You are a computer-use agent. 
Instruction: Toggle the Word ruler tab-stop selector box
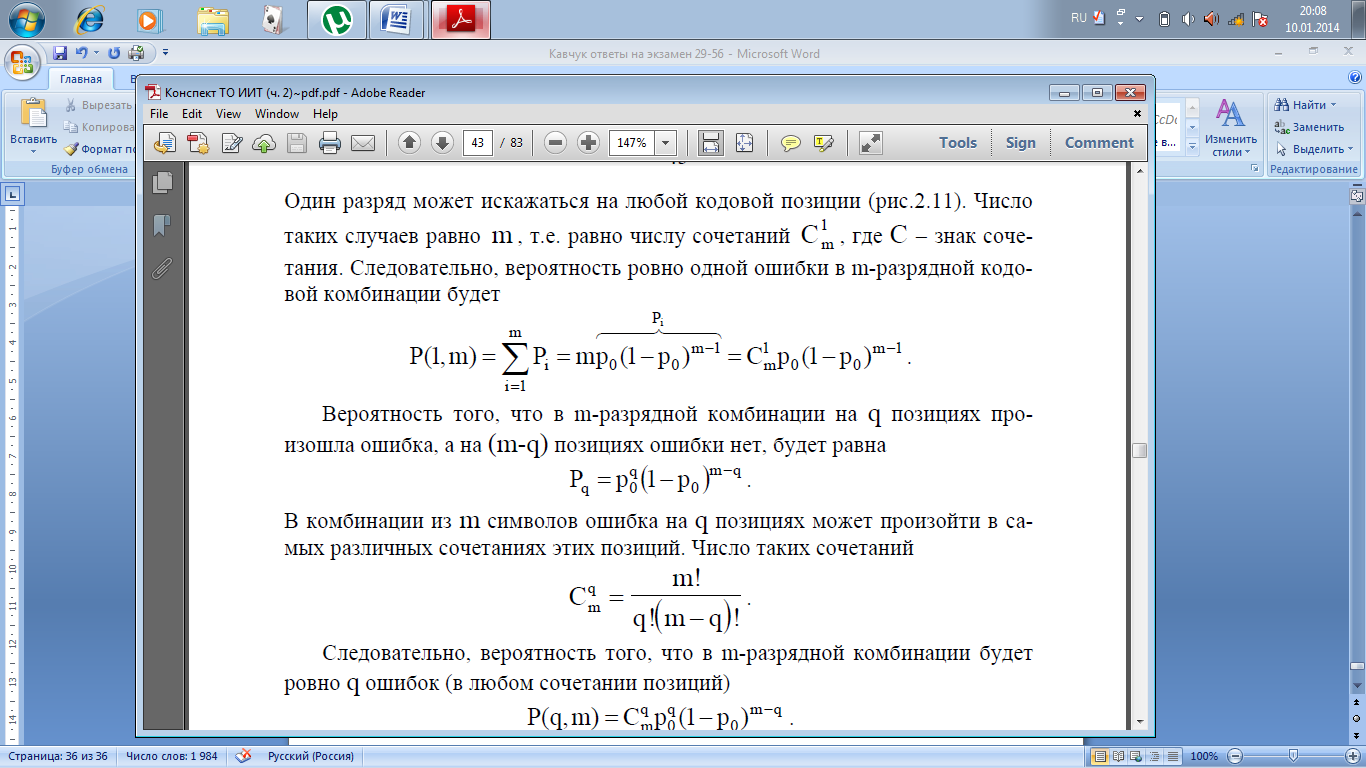click(x=12, y=193)
